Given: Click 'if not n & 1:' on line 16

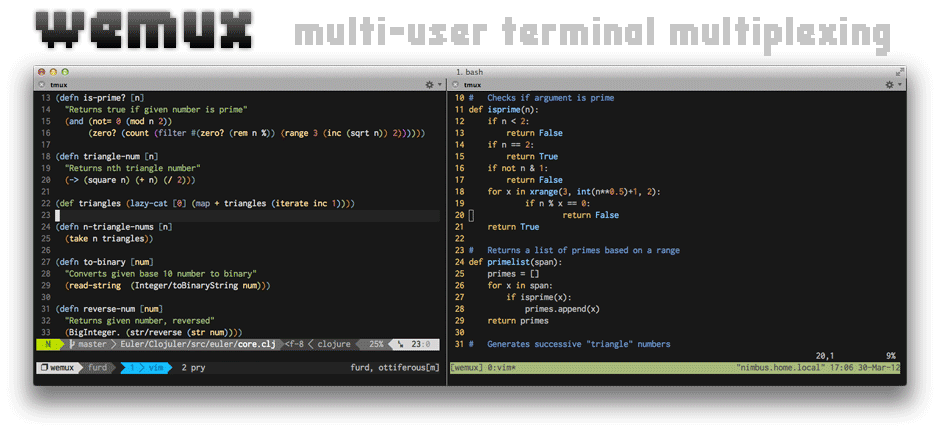Looking at the screenshot, I should [518, 168].
